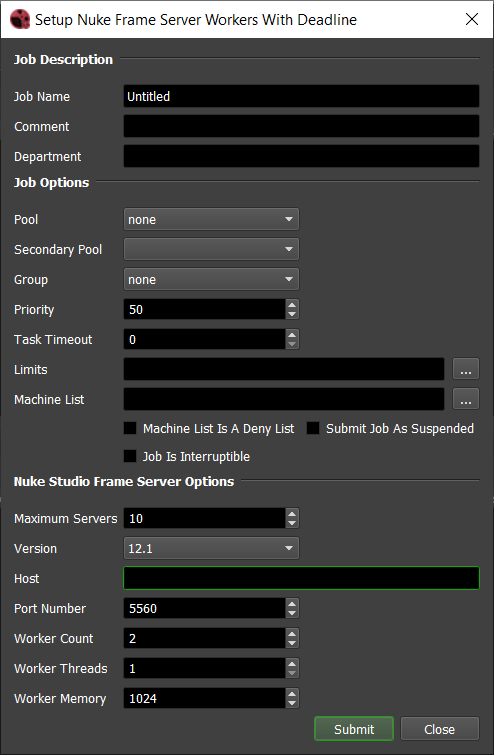Submit the frame server job
This screenshot has width=494, height=755.
point(354,729)
